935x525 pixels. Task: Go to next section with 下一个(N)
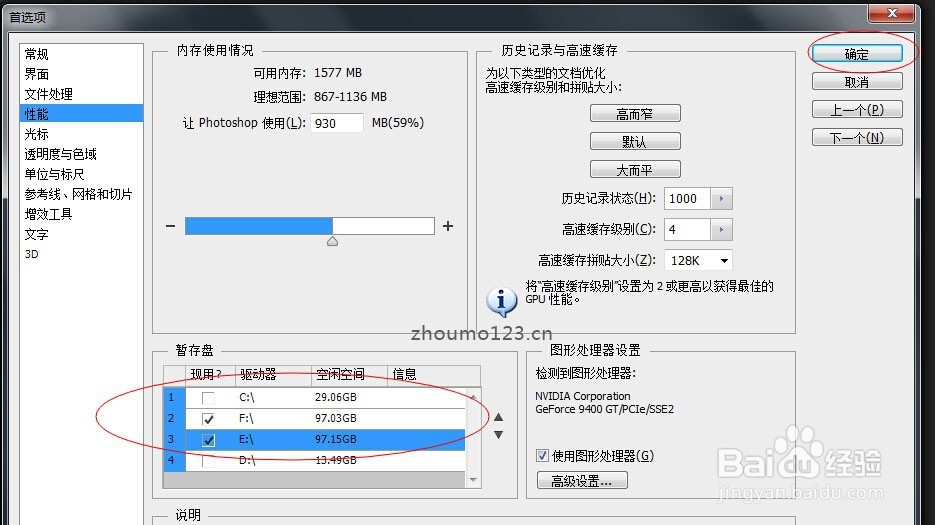857,138
